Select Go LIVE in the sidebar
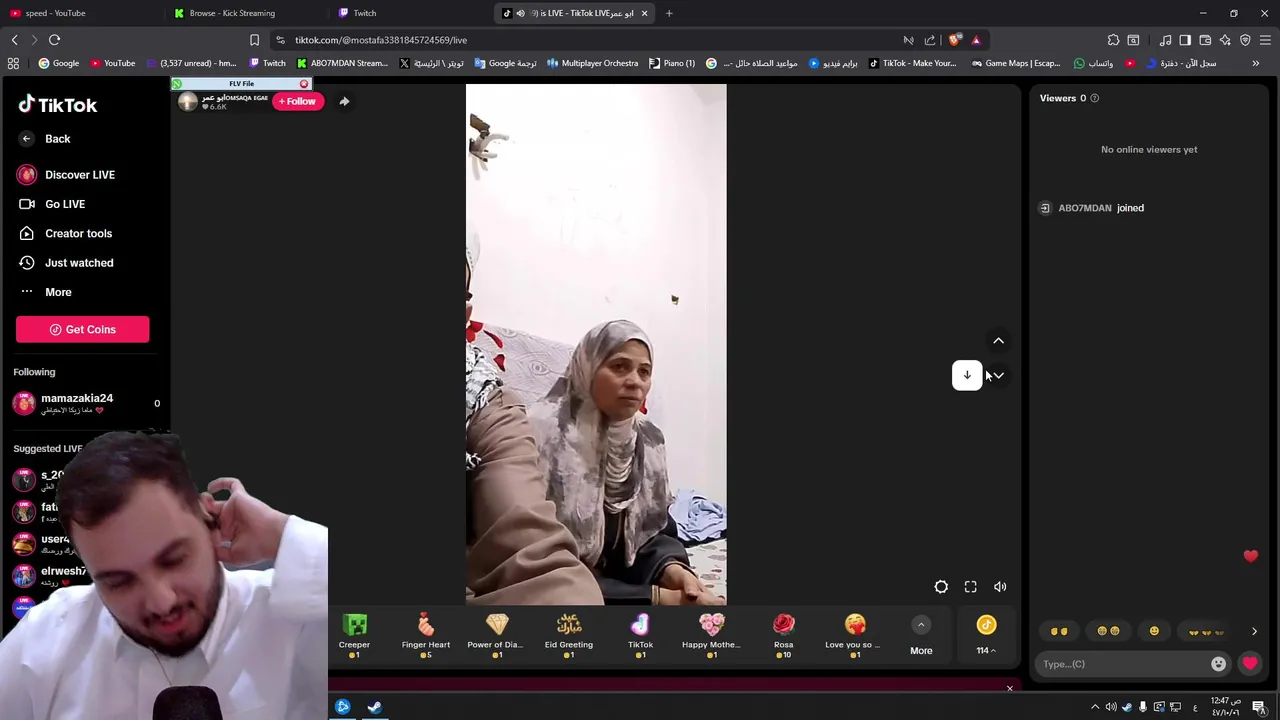 click(52, 204)
